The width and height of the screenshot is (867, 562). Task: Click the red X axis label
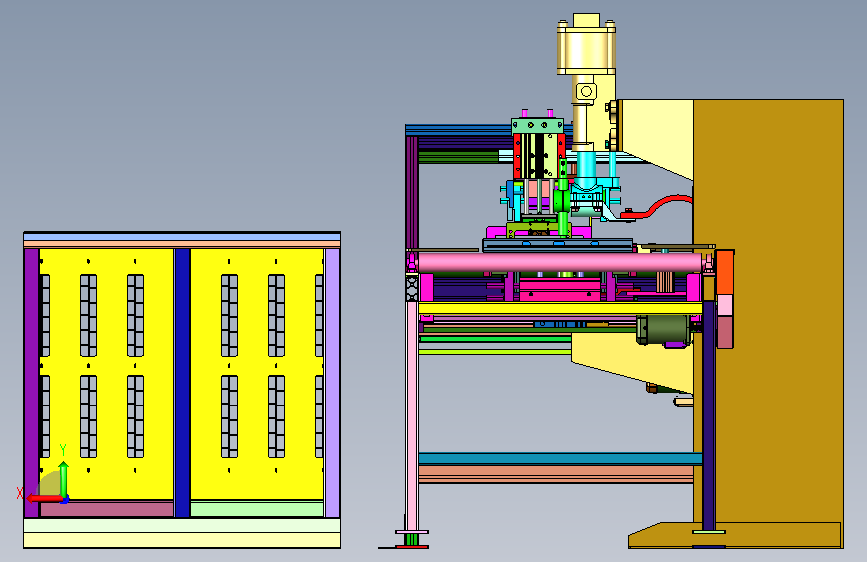20,493
